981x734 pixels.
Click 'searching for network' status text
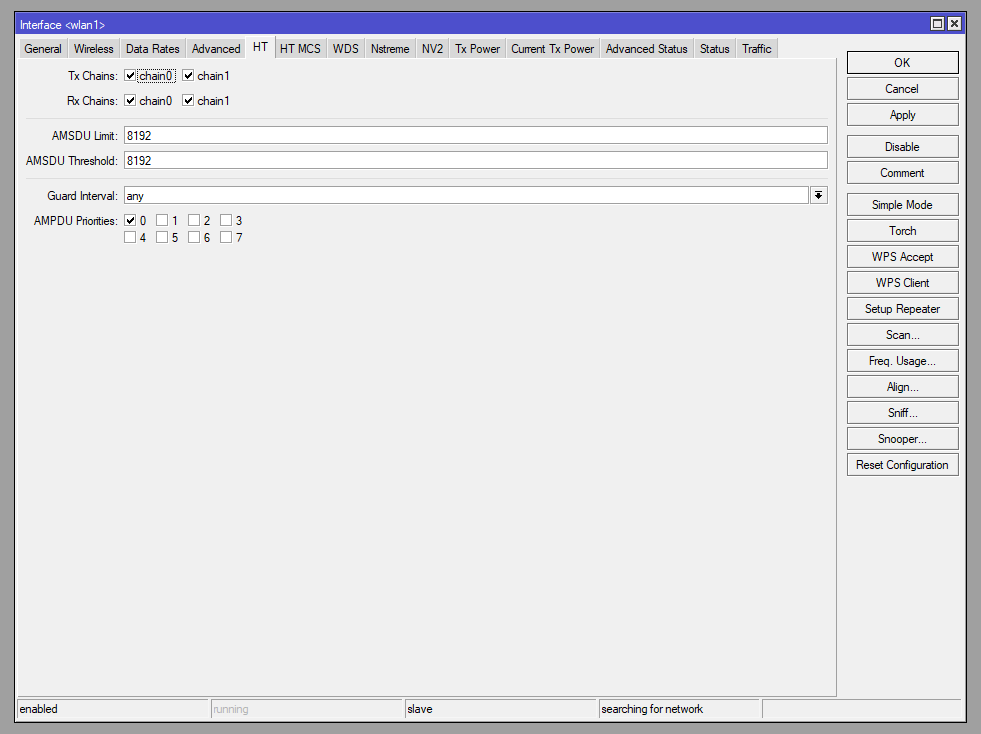[x=652, y=709]
